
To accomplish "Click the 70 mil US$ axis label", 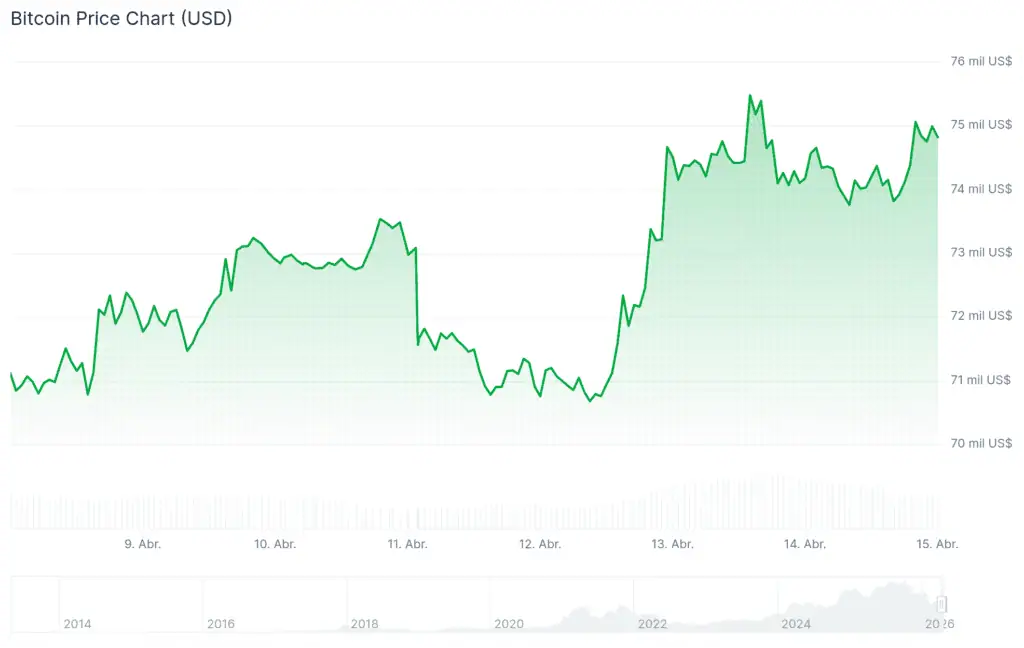I will click(981, 443).
